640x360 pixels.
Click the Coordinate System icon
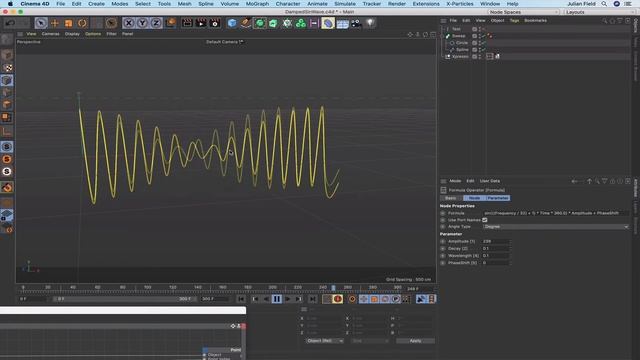pyautogui.click(x=171, y=23)
